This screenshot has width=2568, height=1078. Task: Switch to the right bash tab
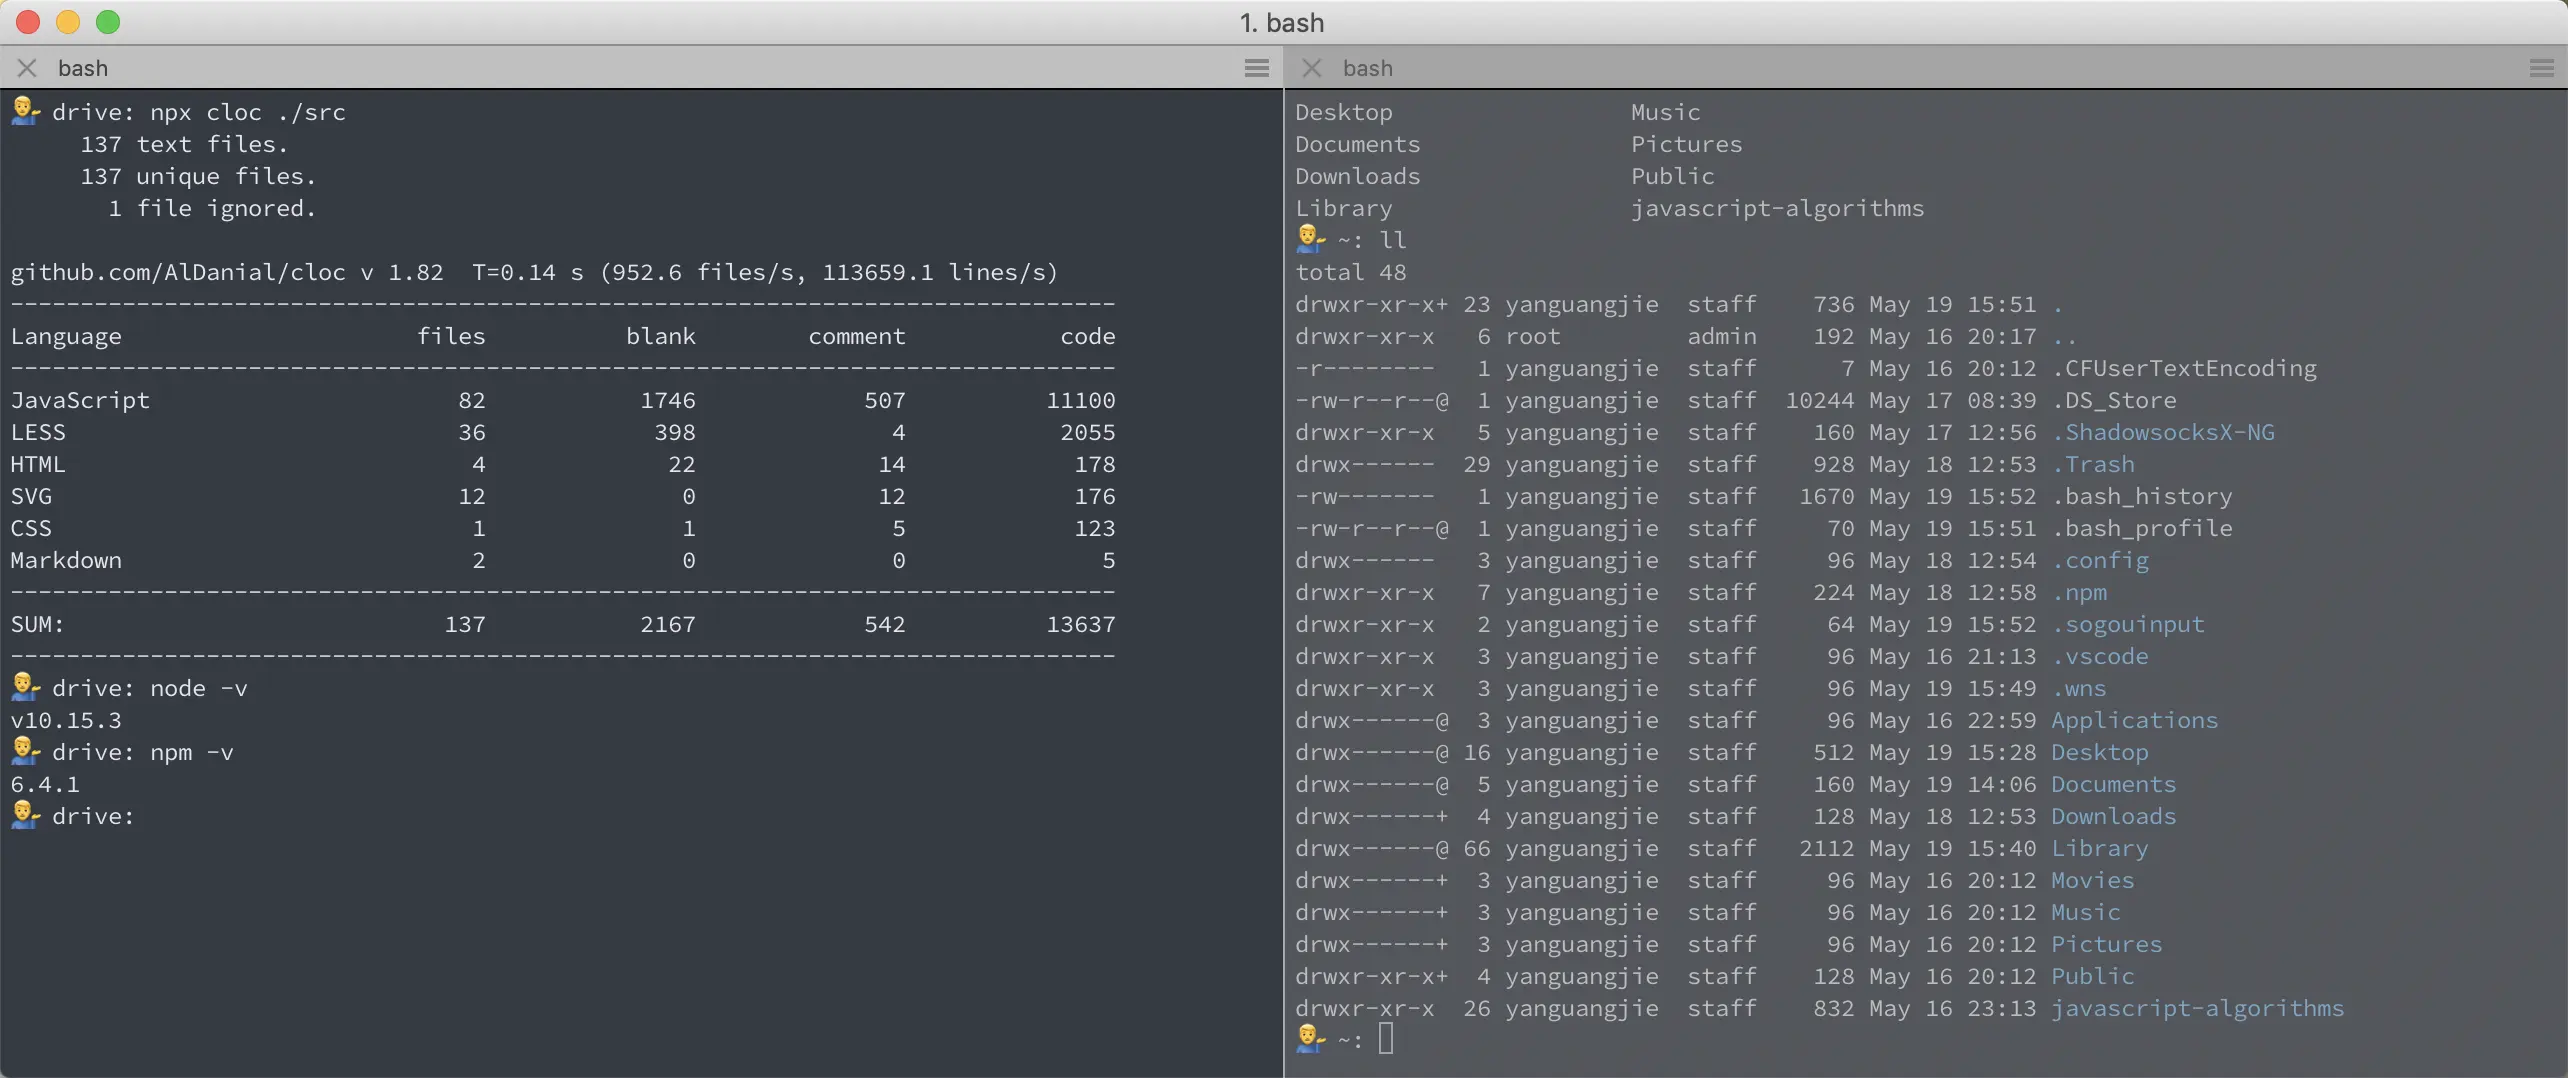click(x=1367, y=68)
